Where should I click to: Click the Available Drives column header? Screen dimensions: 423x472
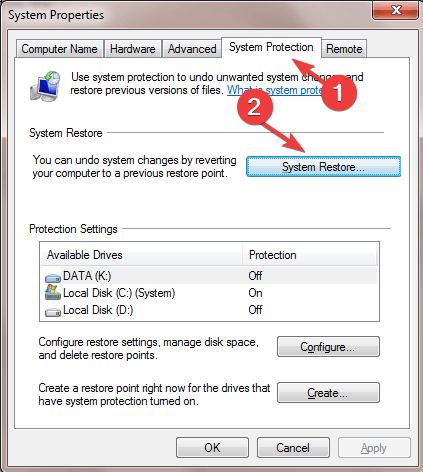(x=141, y=255)
